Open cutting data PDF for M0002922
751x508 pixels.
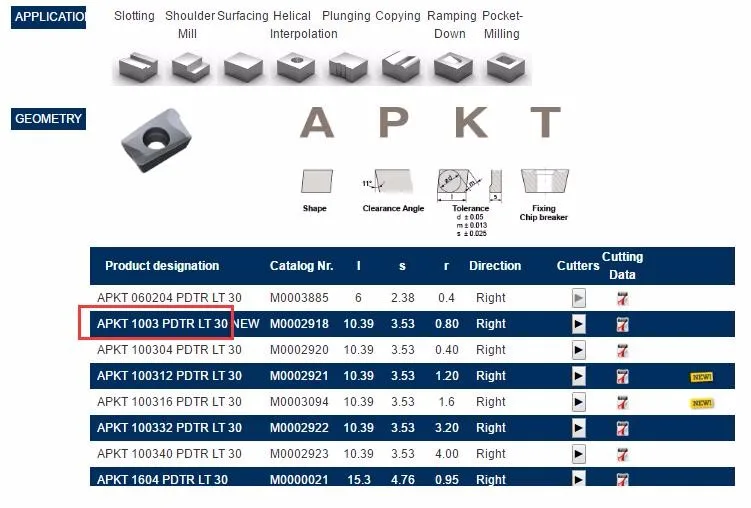pos(622,428)
